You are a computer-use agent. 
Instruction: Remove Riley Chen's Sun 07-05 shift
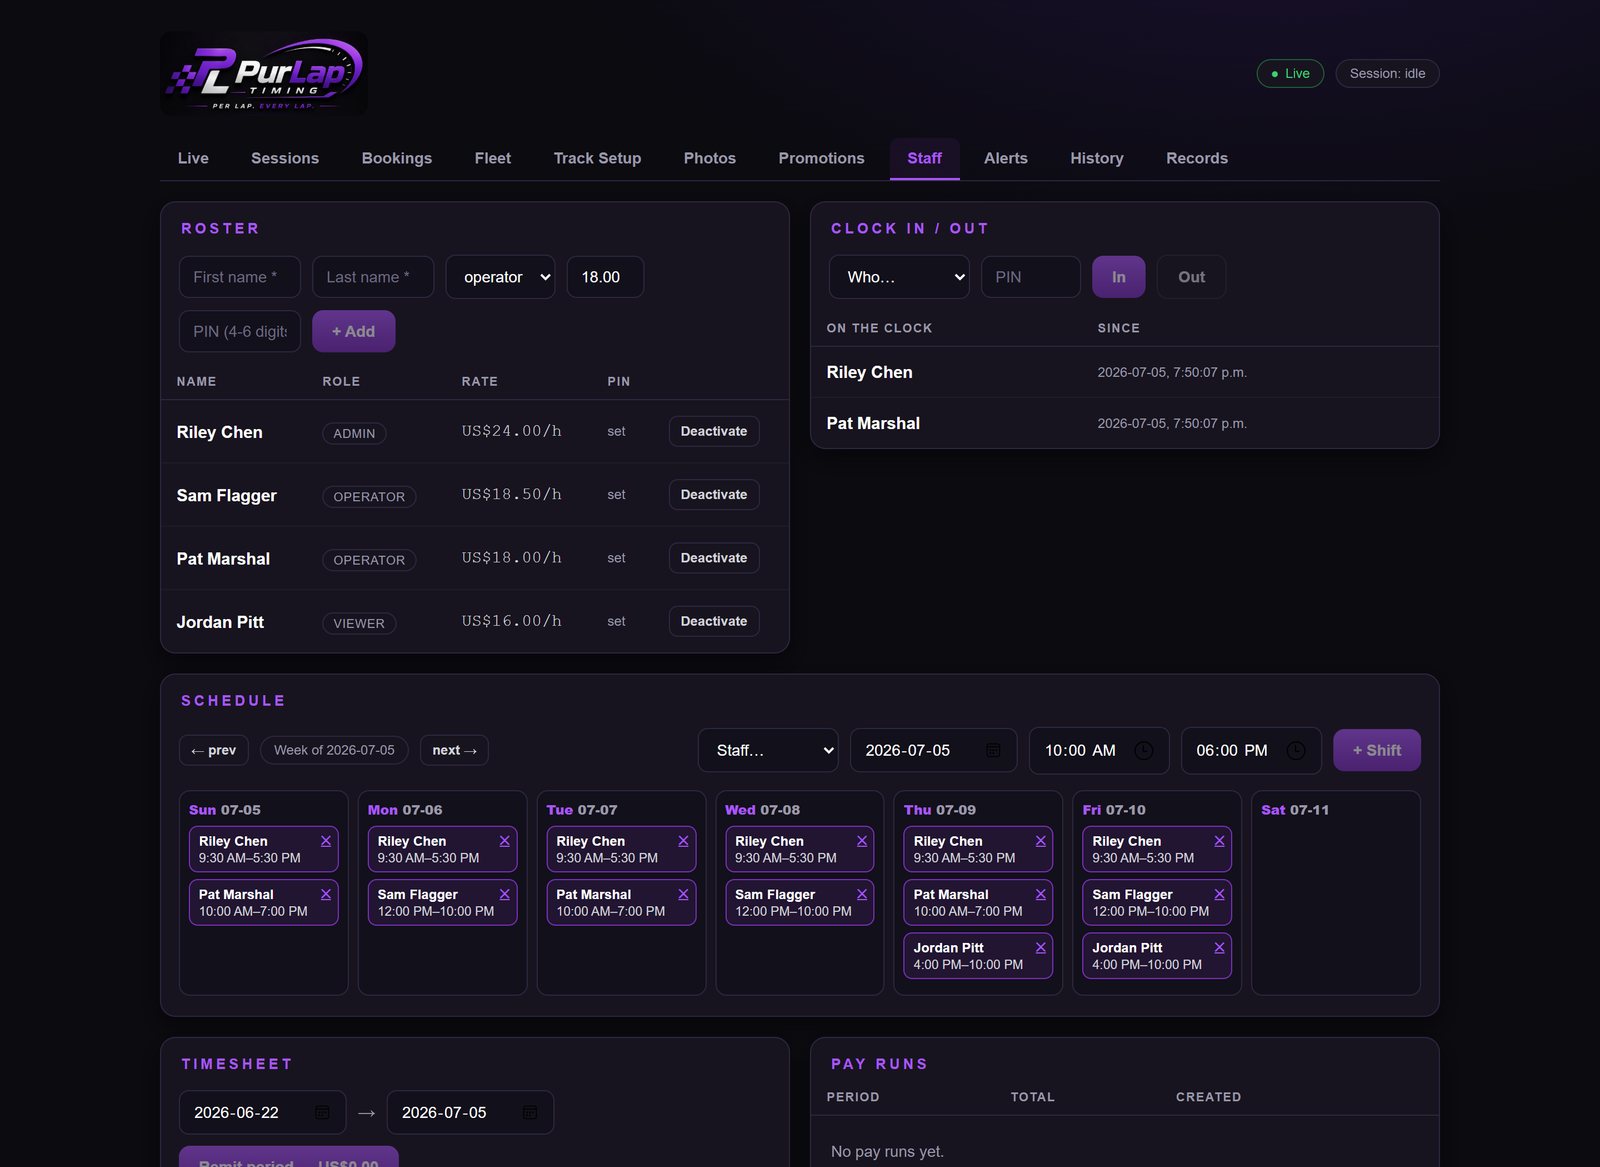(326, 841)
